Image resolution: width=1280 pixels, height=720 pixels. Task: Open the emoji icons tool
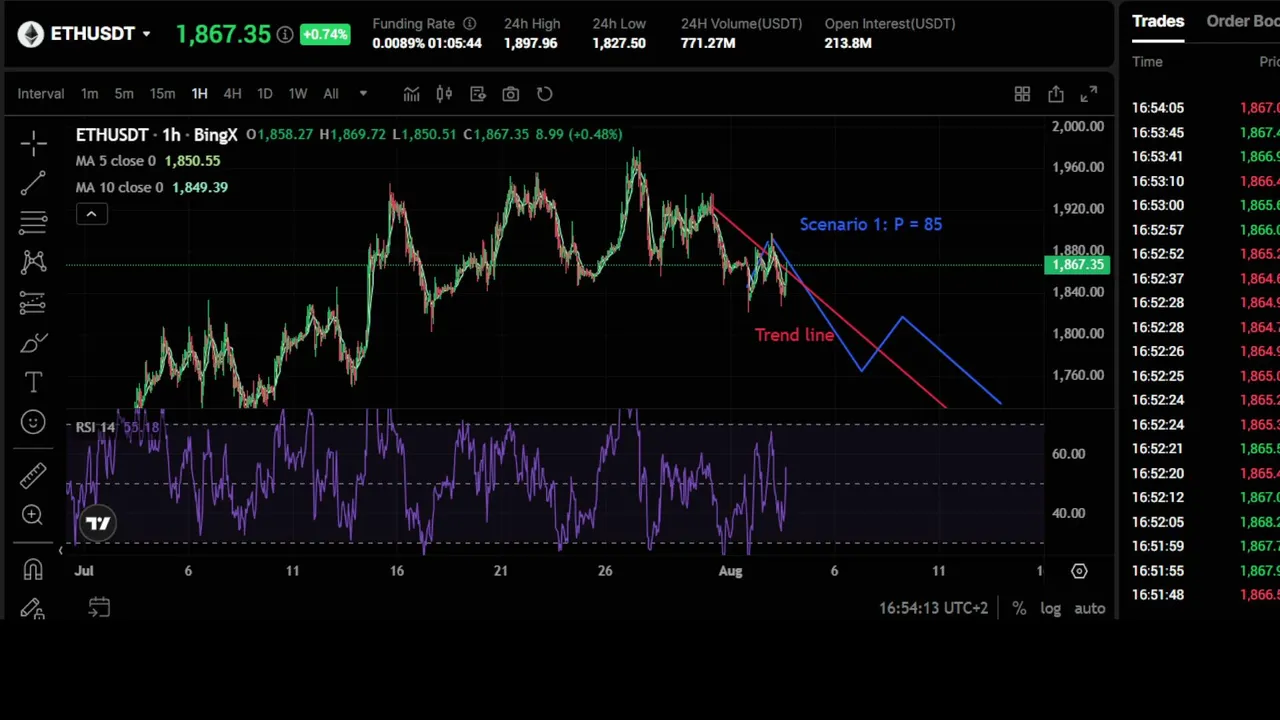[33, 423]
